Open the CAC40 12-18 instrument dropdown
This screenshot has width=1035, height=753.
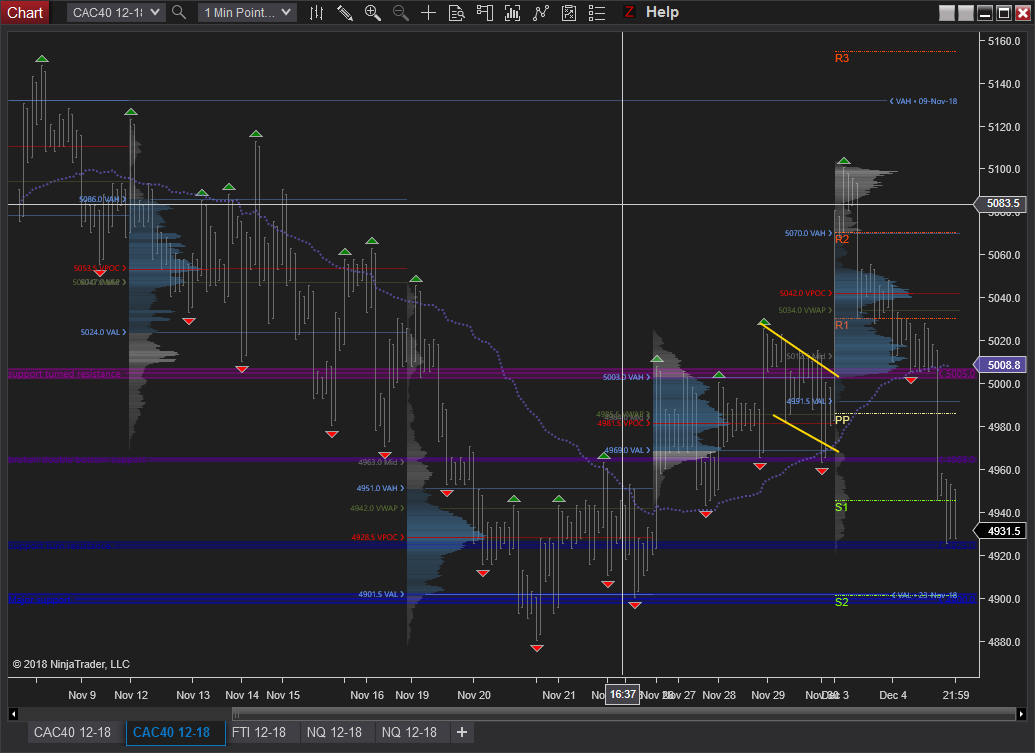click(116, 13)
